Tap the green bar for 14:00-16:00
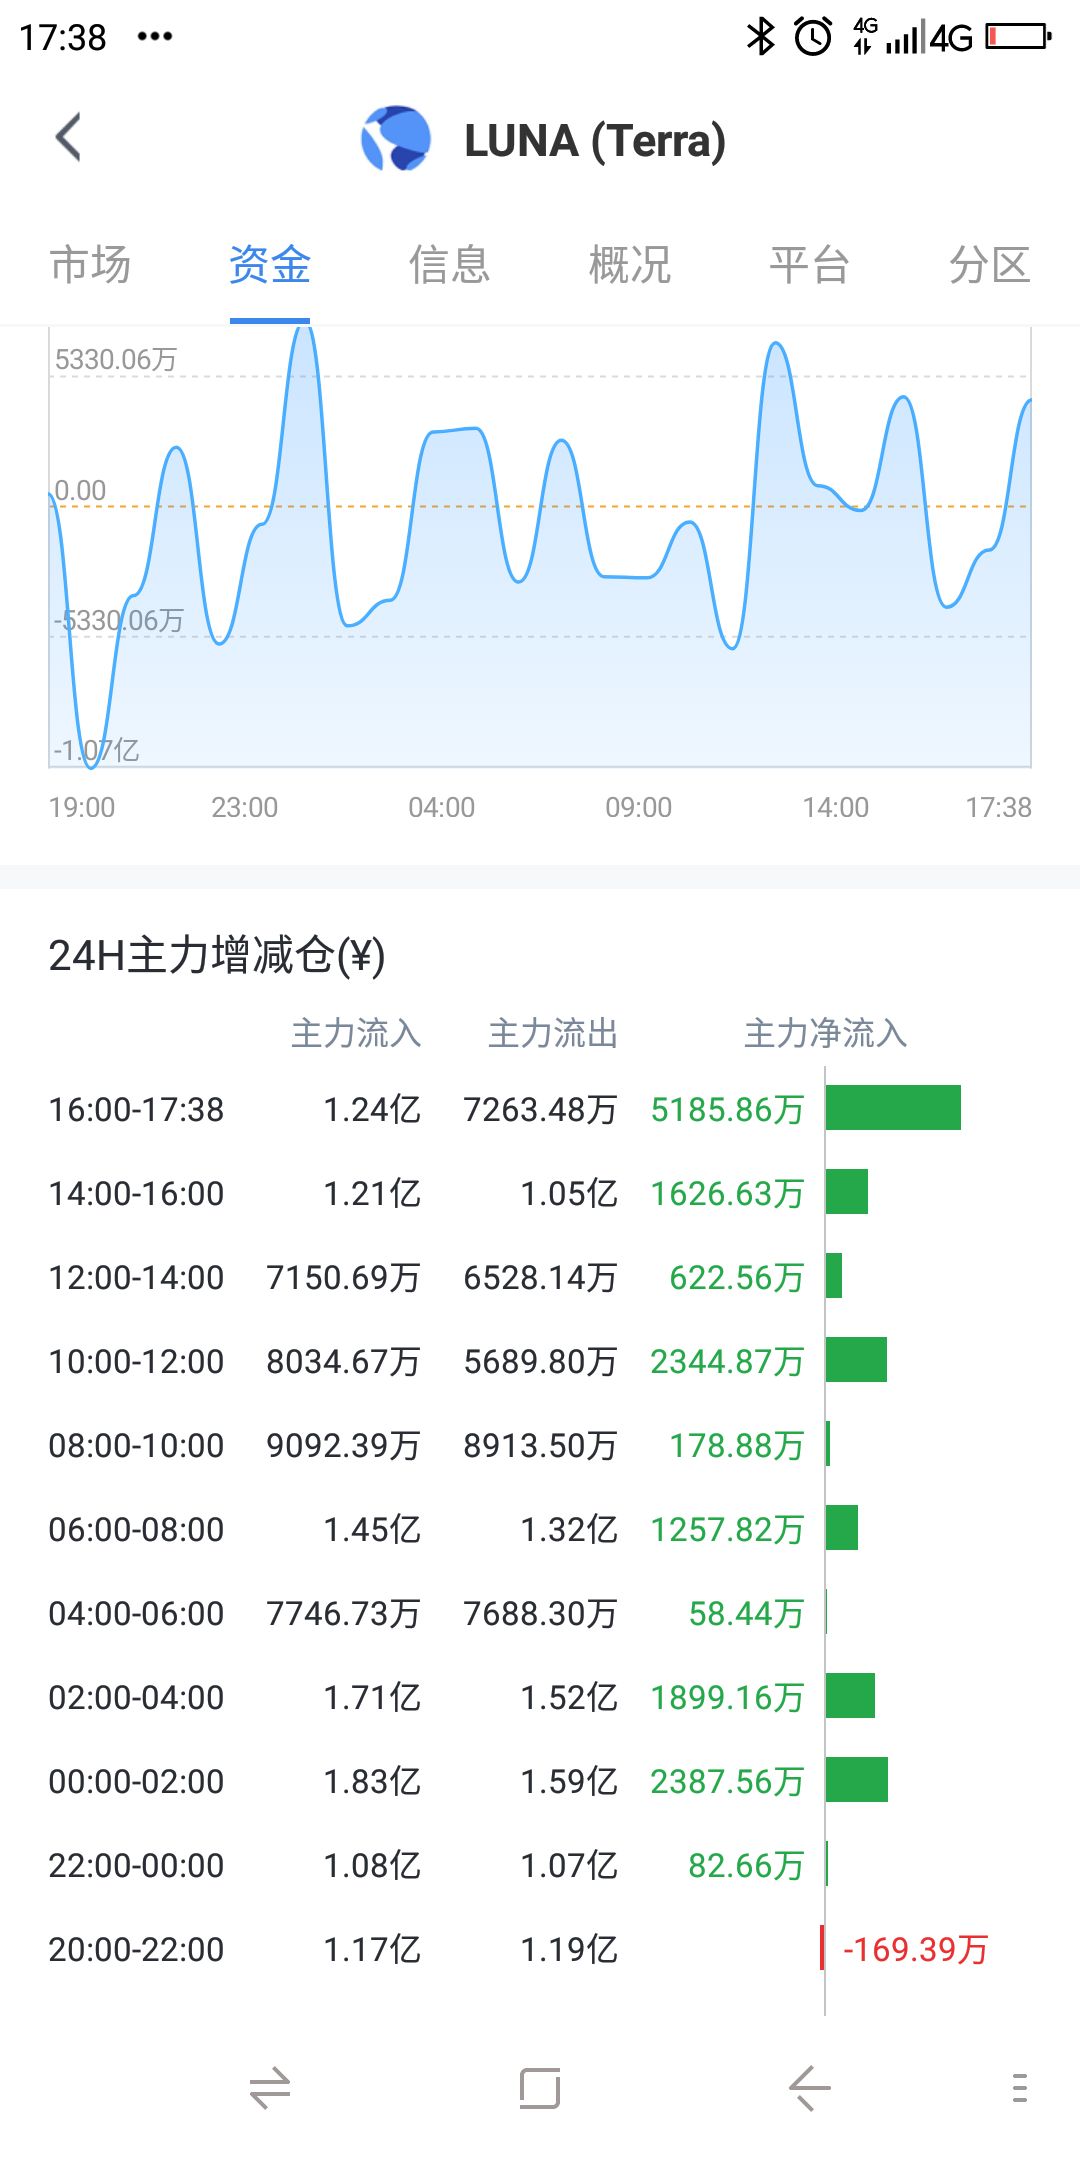The height and width of the screenshot is (2160, 1080). 847,1192
